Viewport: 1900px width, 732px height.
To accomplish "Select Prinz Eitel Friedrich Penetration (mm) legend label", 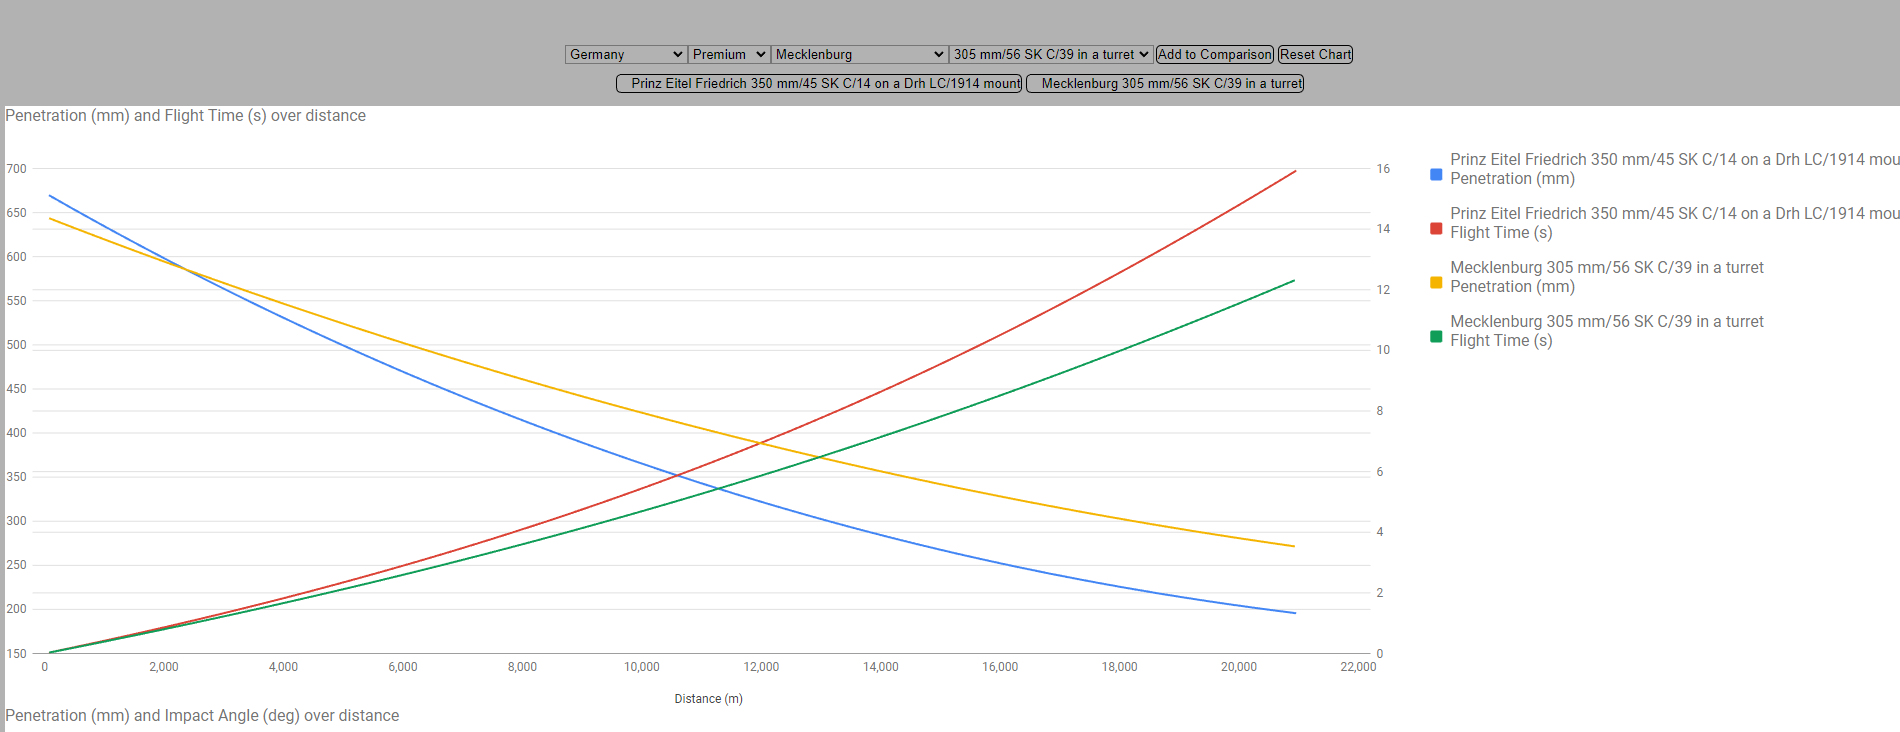I will (1675, 169).
